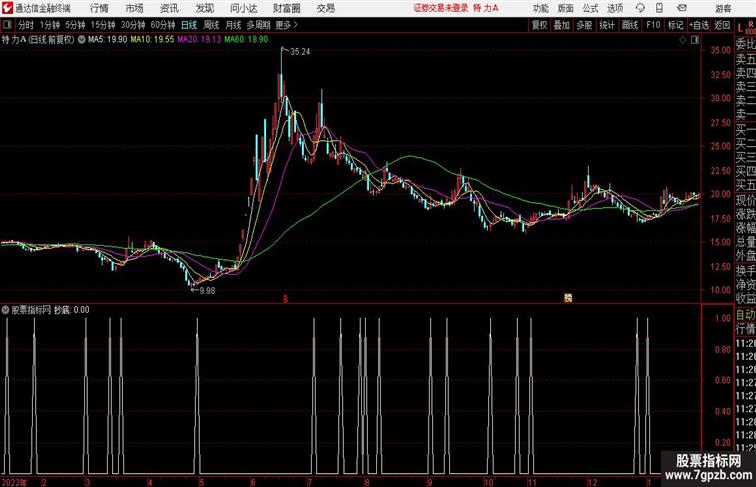Image resolution: width=756 pixels, height=487 pixels.
Task: Open the F10 company info button
Action: (653, 25)
